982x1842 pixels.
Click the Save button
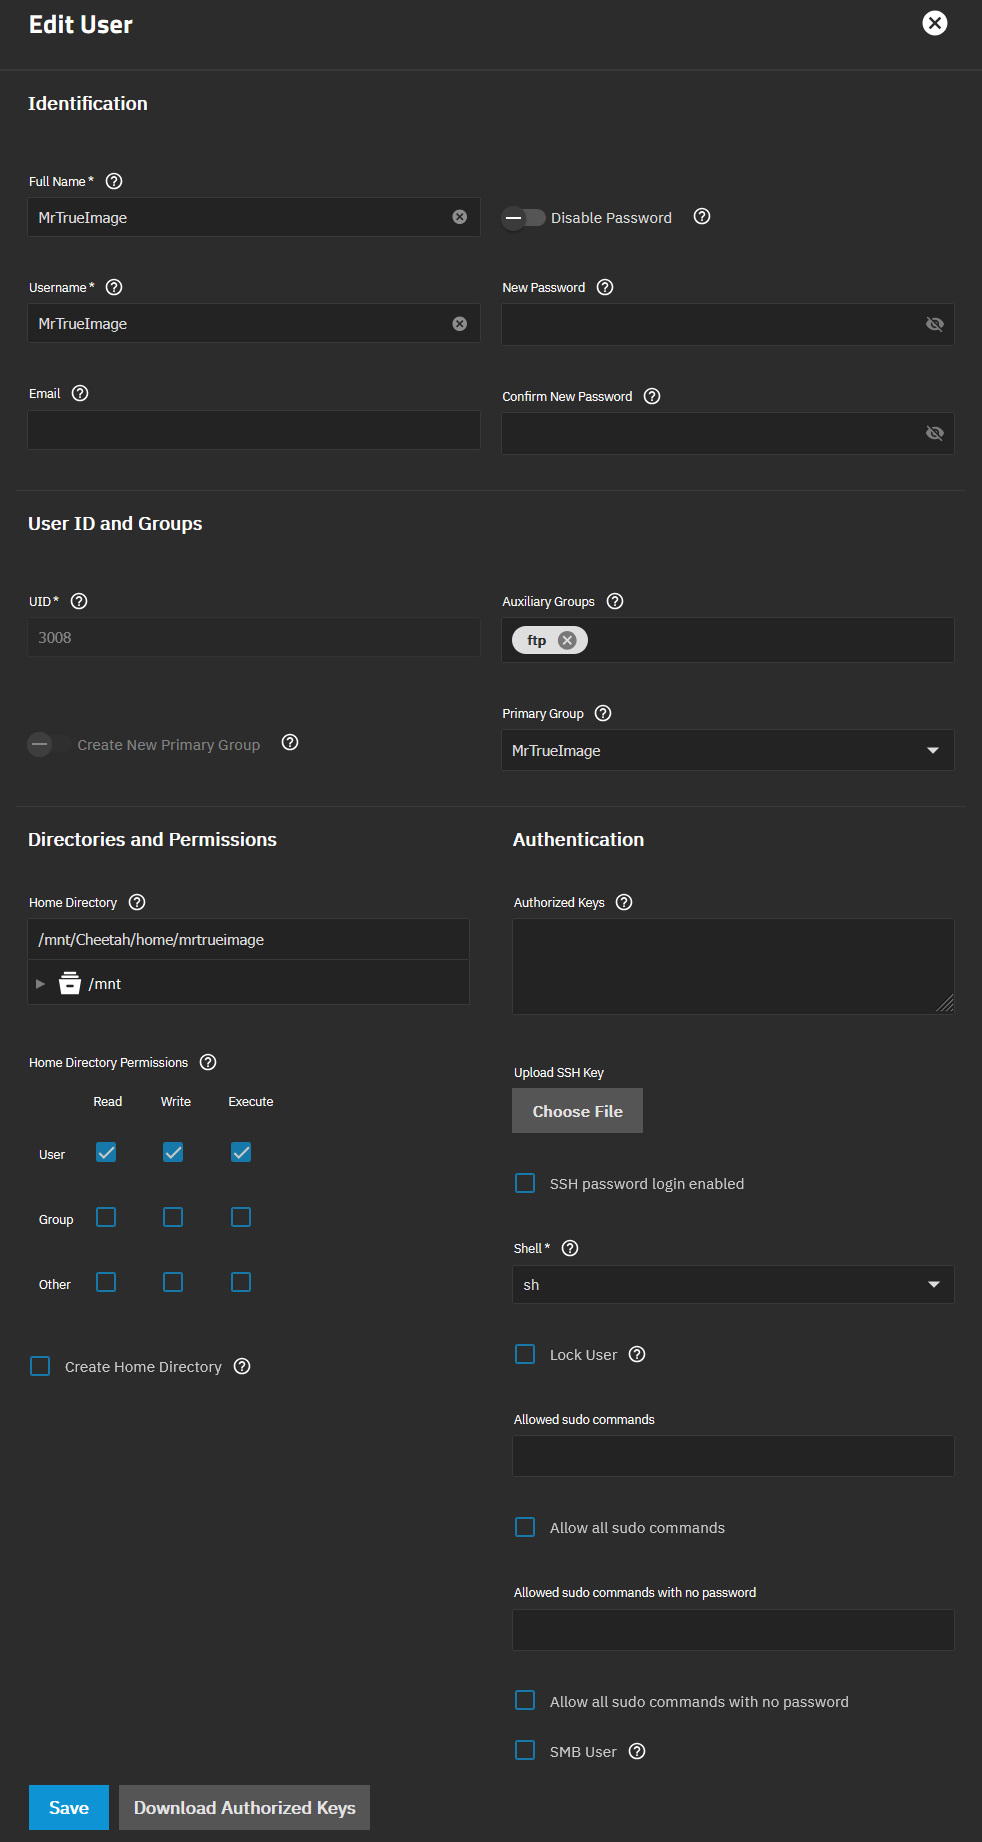click(69, 1807)
